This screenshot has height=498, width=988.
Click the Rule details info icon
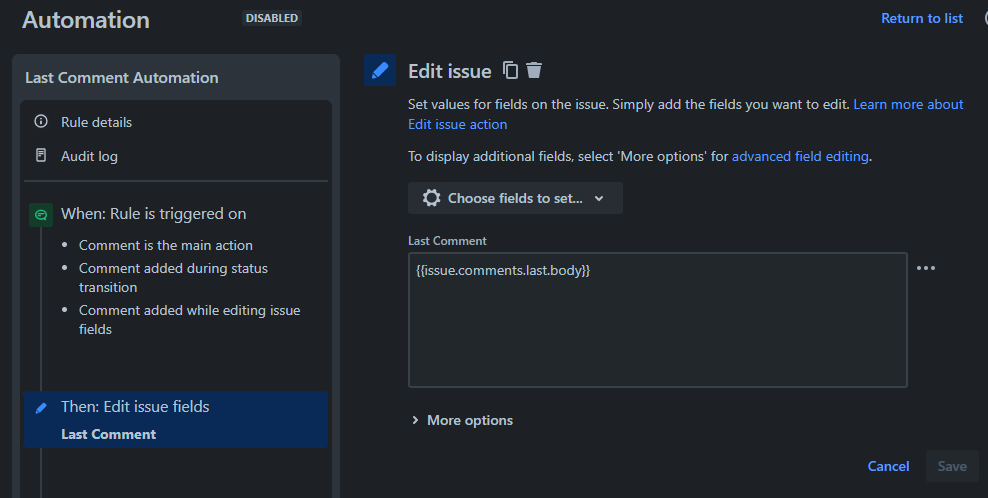(41, 121)
